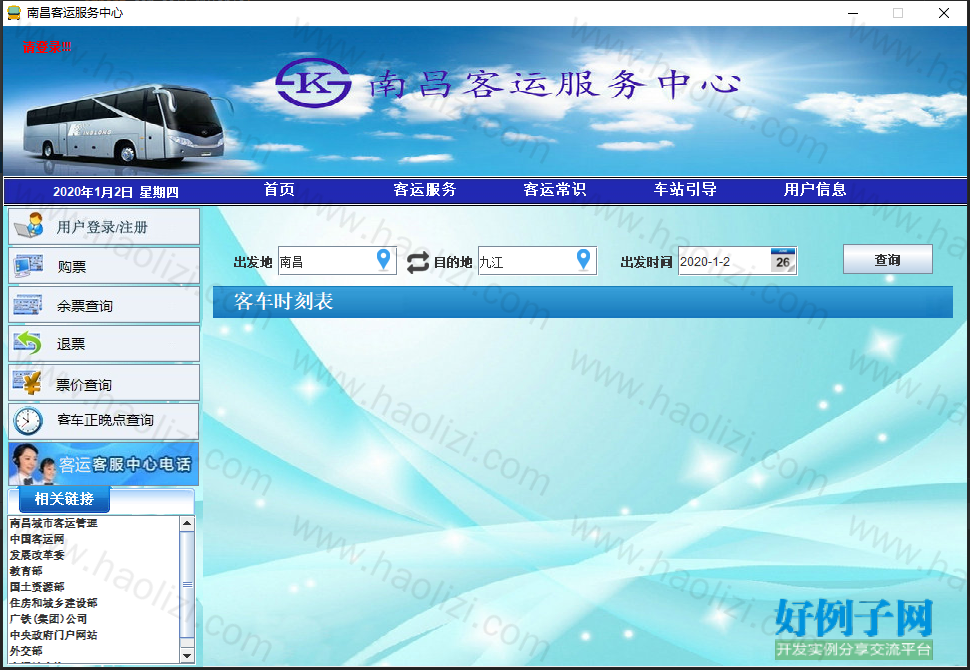Click the 购票 ticket purchase icon
Screen dimensions: 970x670
pyautogui.click(x=28, y=265)
